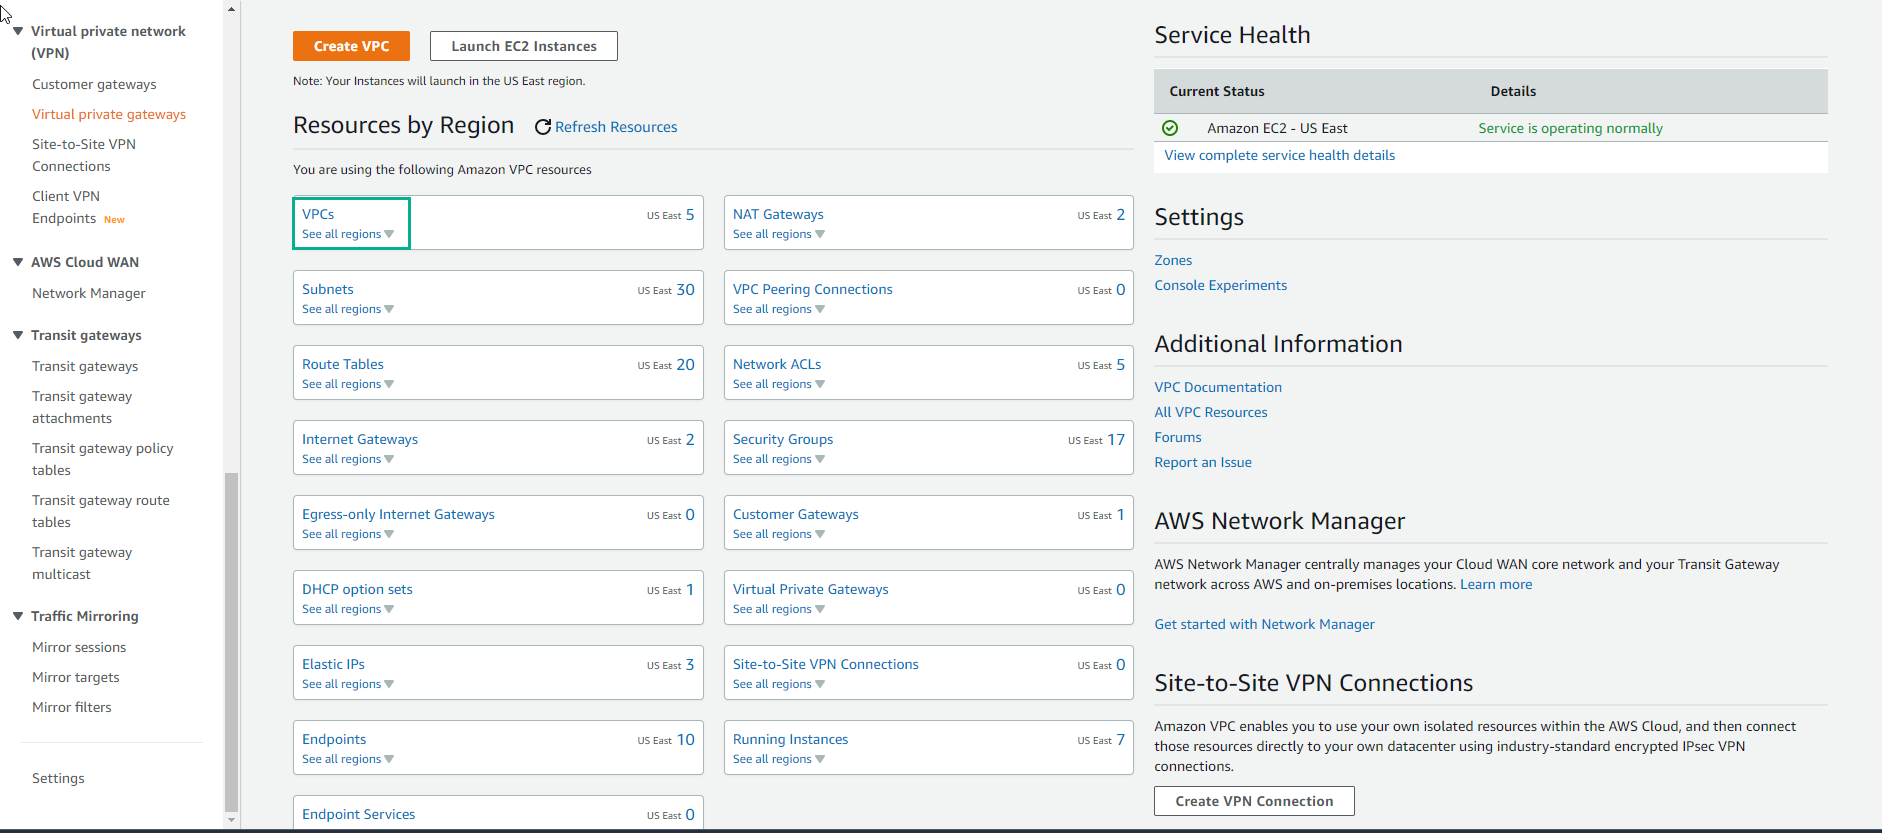1882x833 pixels.
Task: Expand See all regions under Customer Gateways
Action: 779,534
